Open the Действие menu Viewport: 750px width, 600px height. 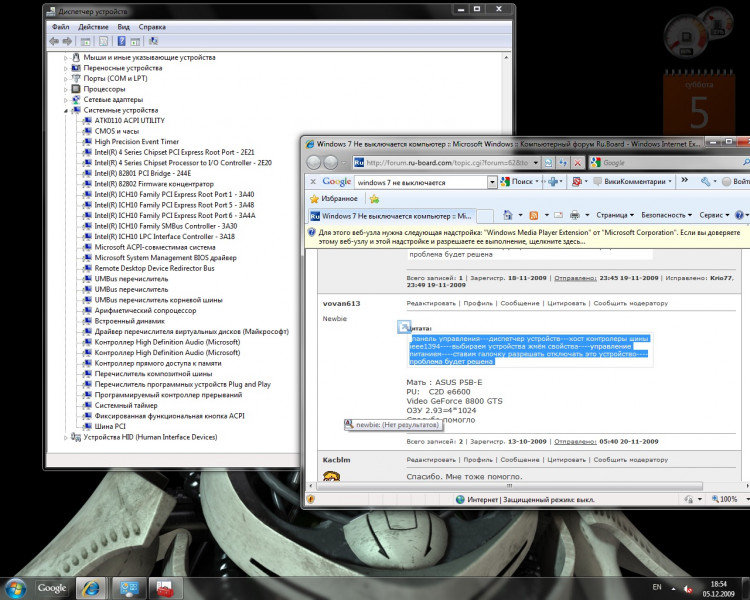pos(93,27)
